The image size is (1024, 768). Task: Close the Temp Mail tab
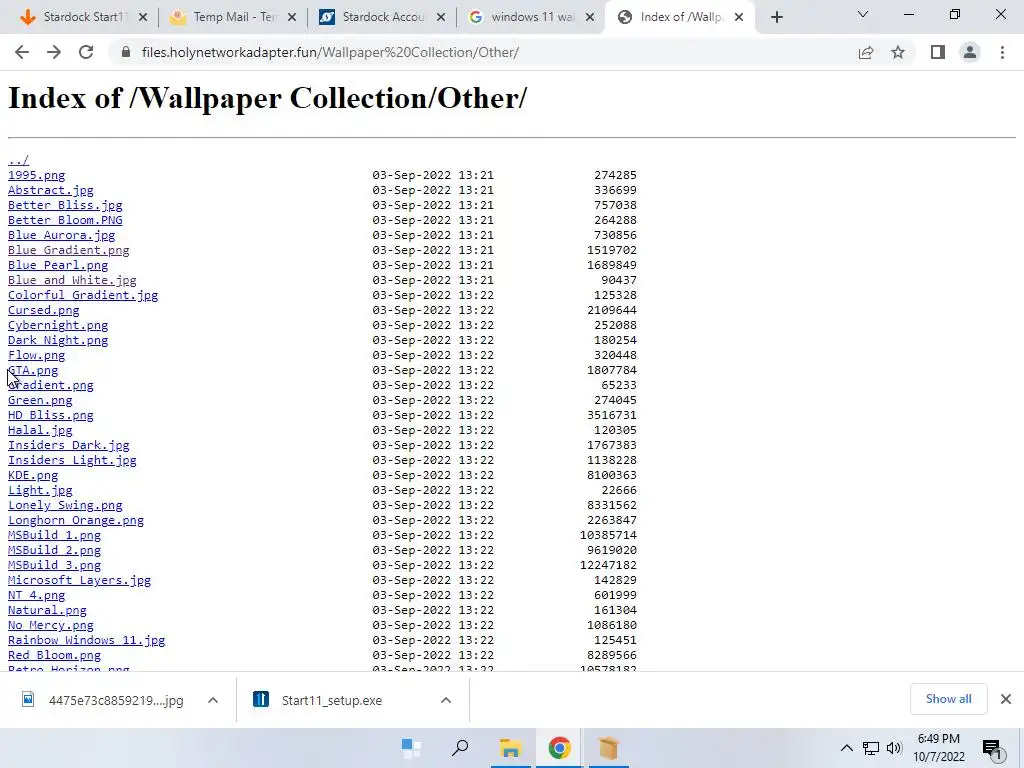pyautogui.click(x=292, y=18)
